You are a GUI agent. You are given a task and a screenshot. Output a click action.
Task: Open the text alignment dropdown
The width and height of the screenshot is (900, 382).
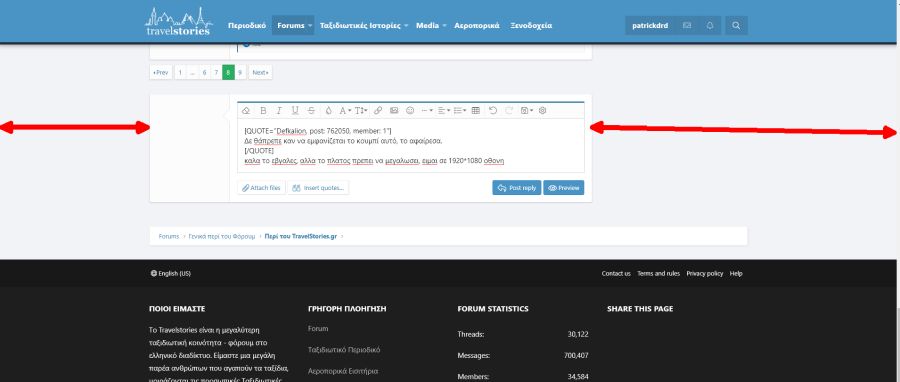point(444,111)
